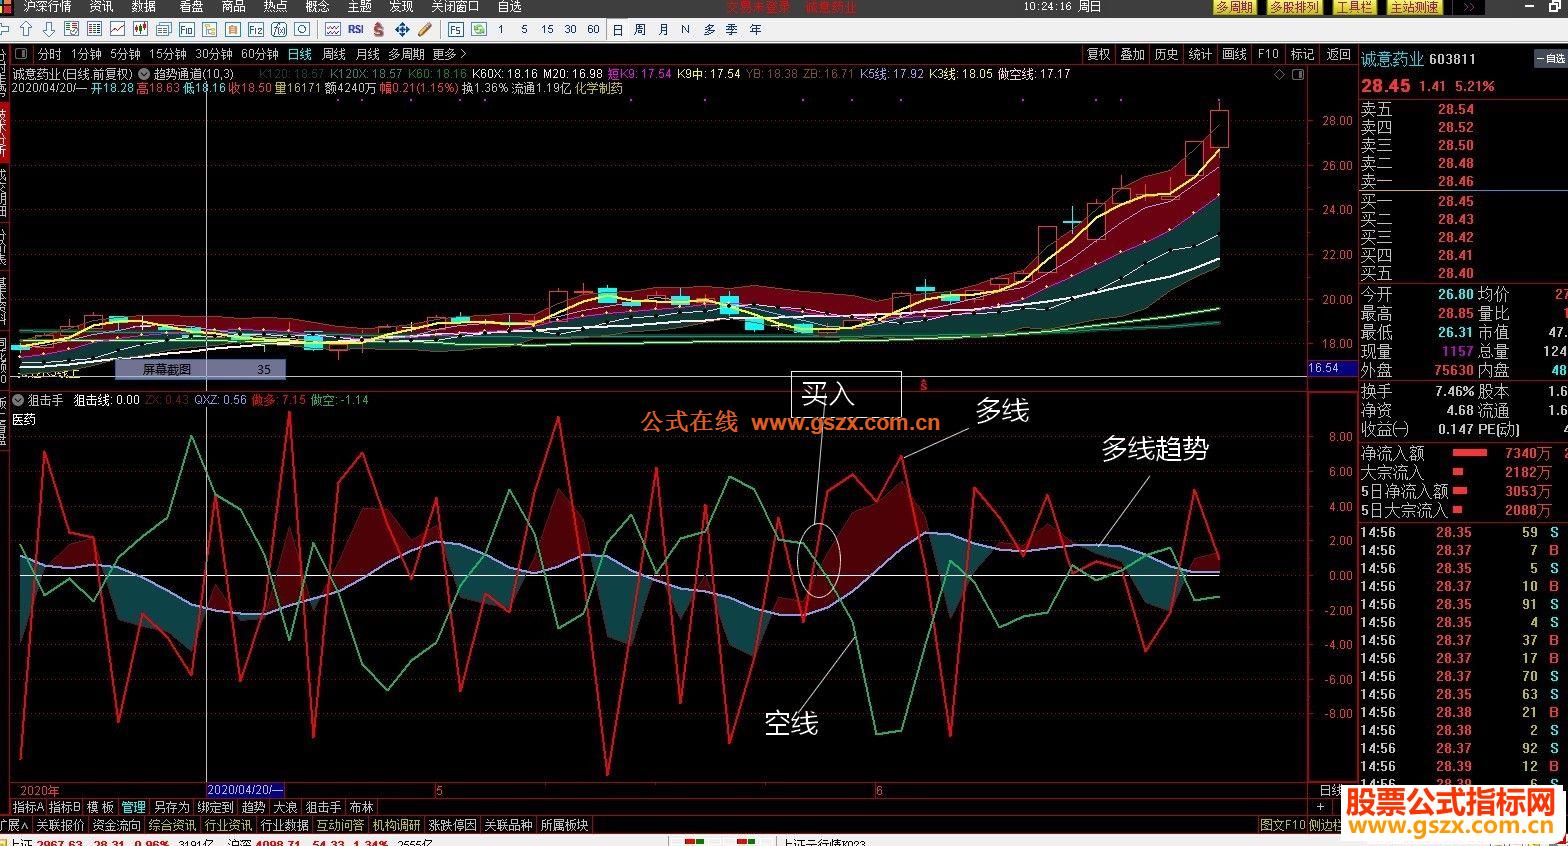Select the 15-minute period toolbar number

point(547,30)
